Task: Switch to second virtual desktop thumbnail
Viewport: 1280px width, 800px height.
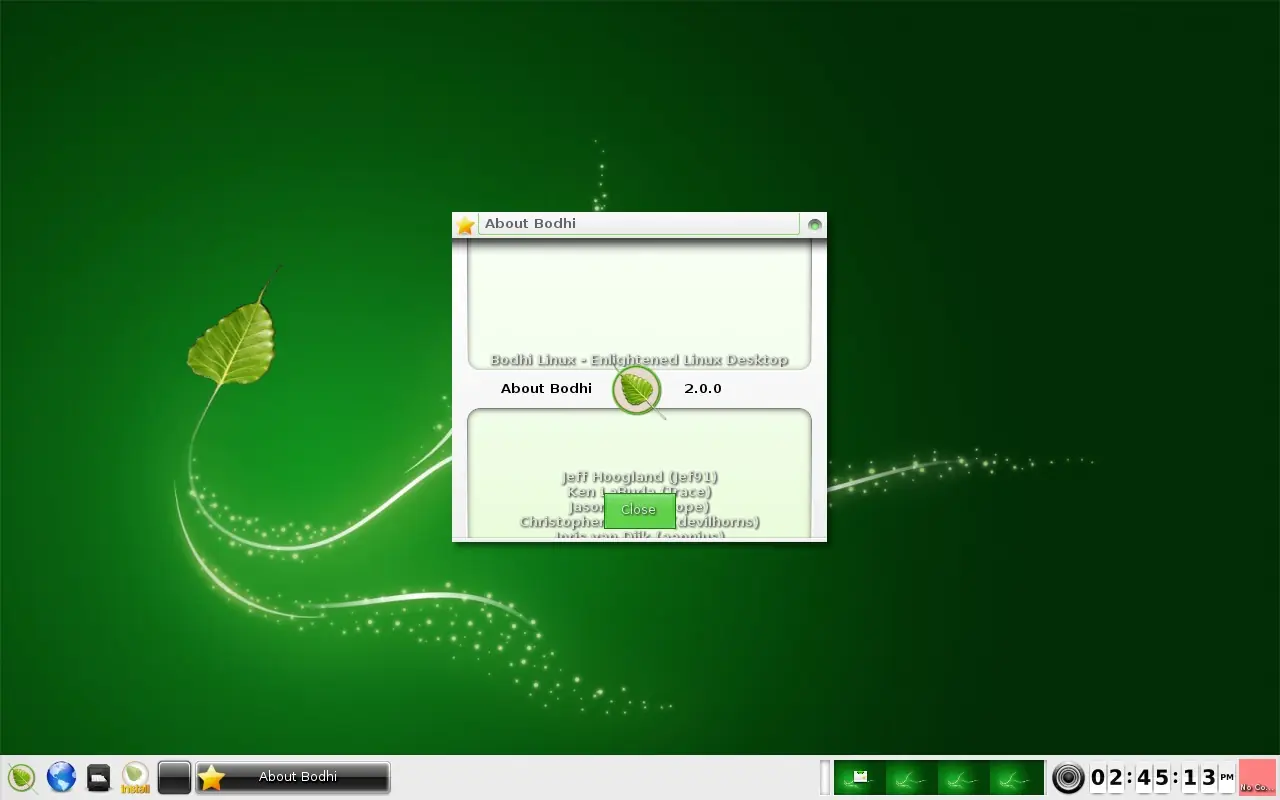Action: click(x=912, y=777)
